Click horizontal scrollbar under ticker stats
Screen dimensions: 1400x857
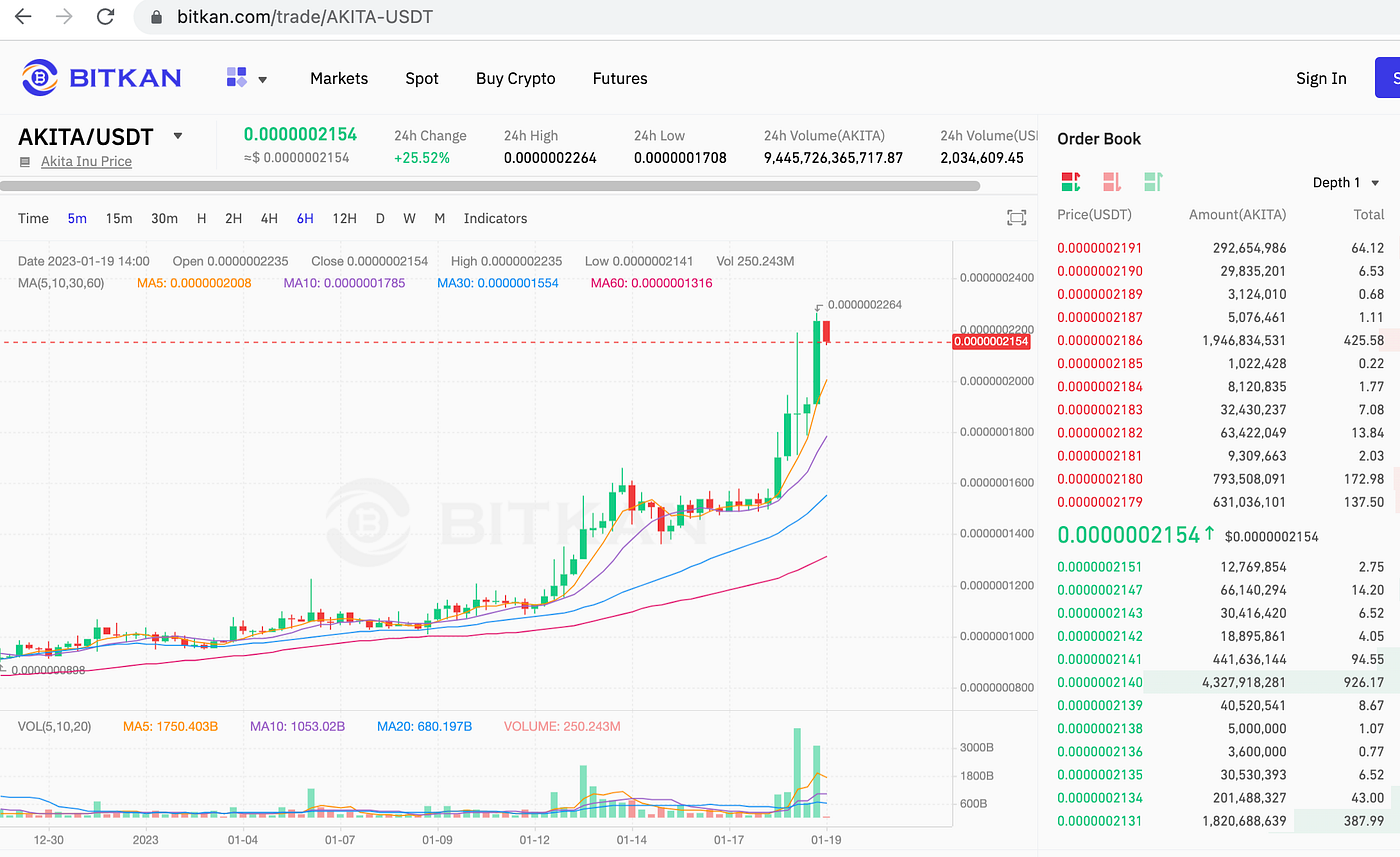click(x=490, y=185)
